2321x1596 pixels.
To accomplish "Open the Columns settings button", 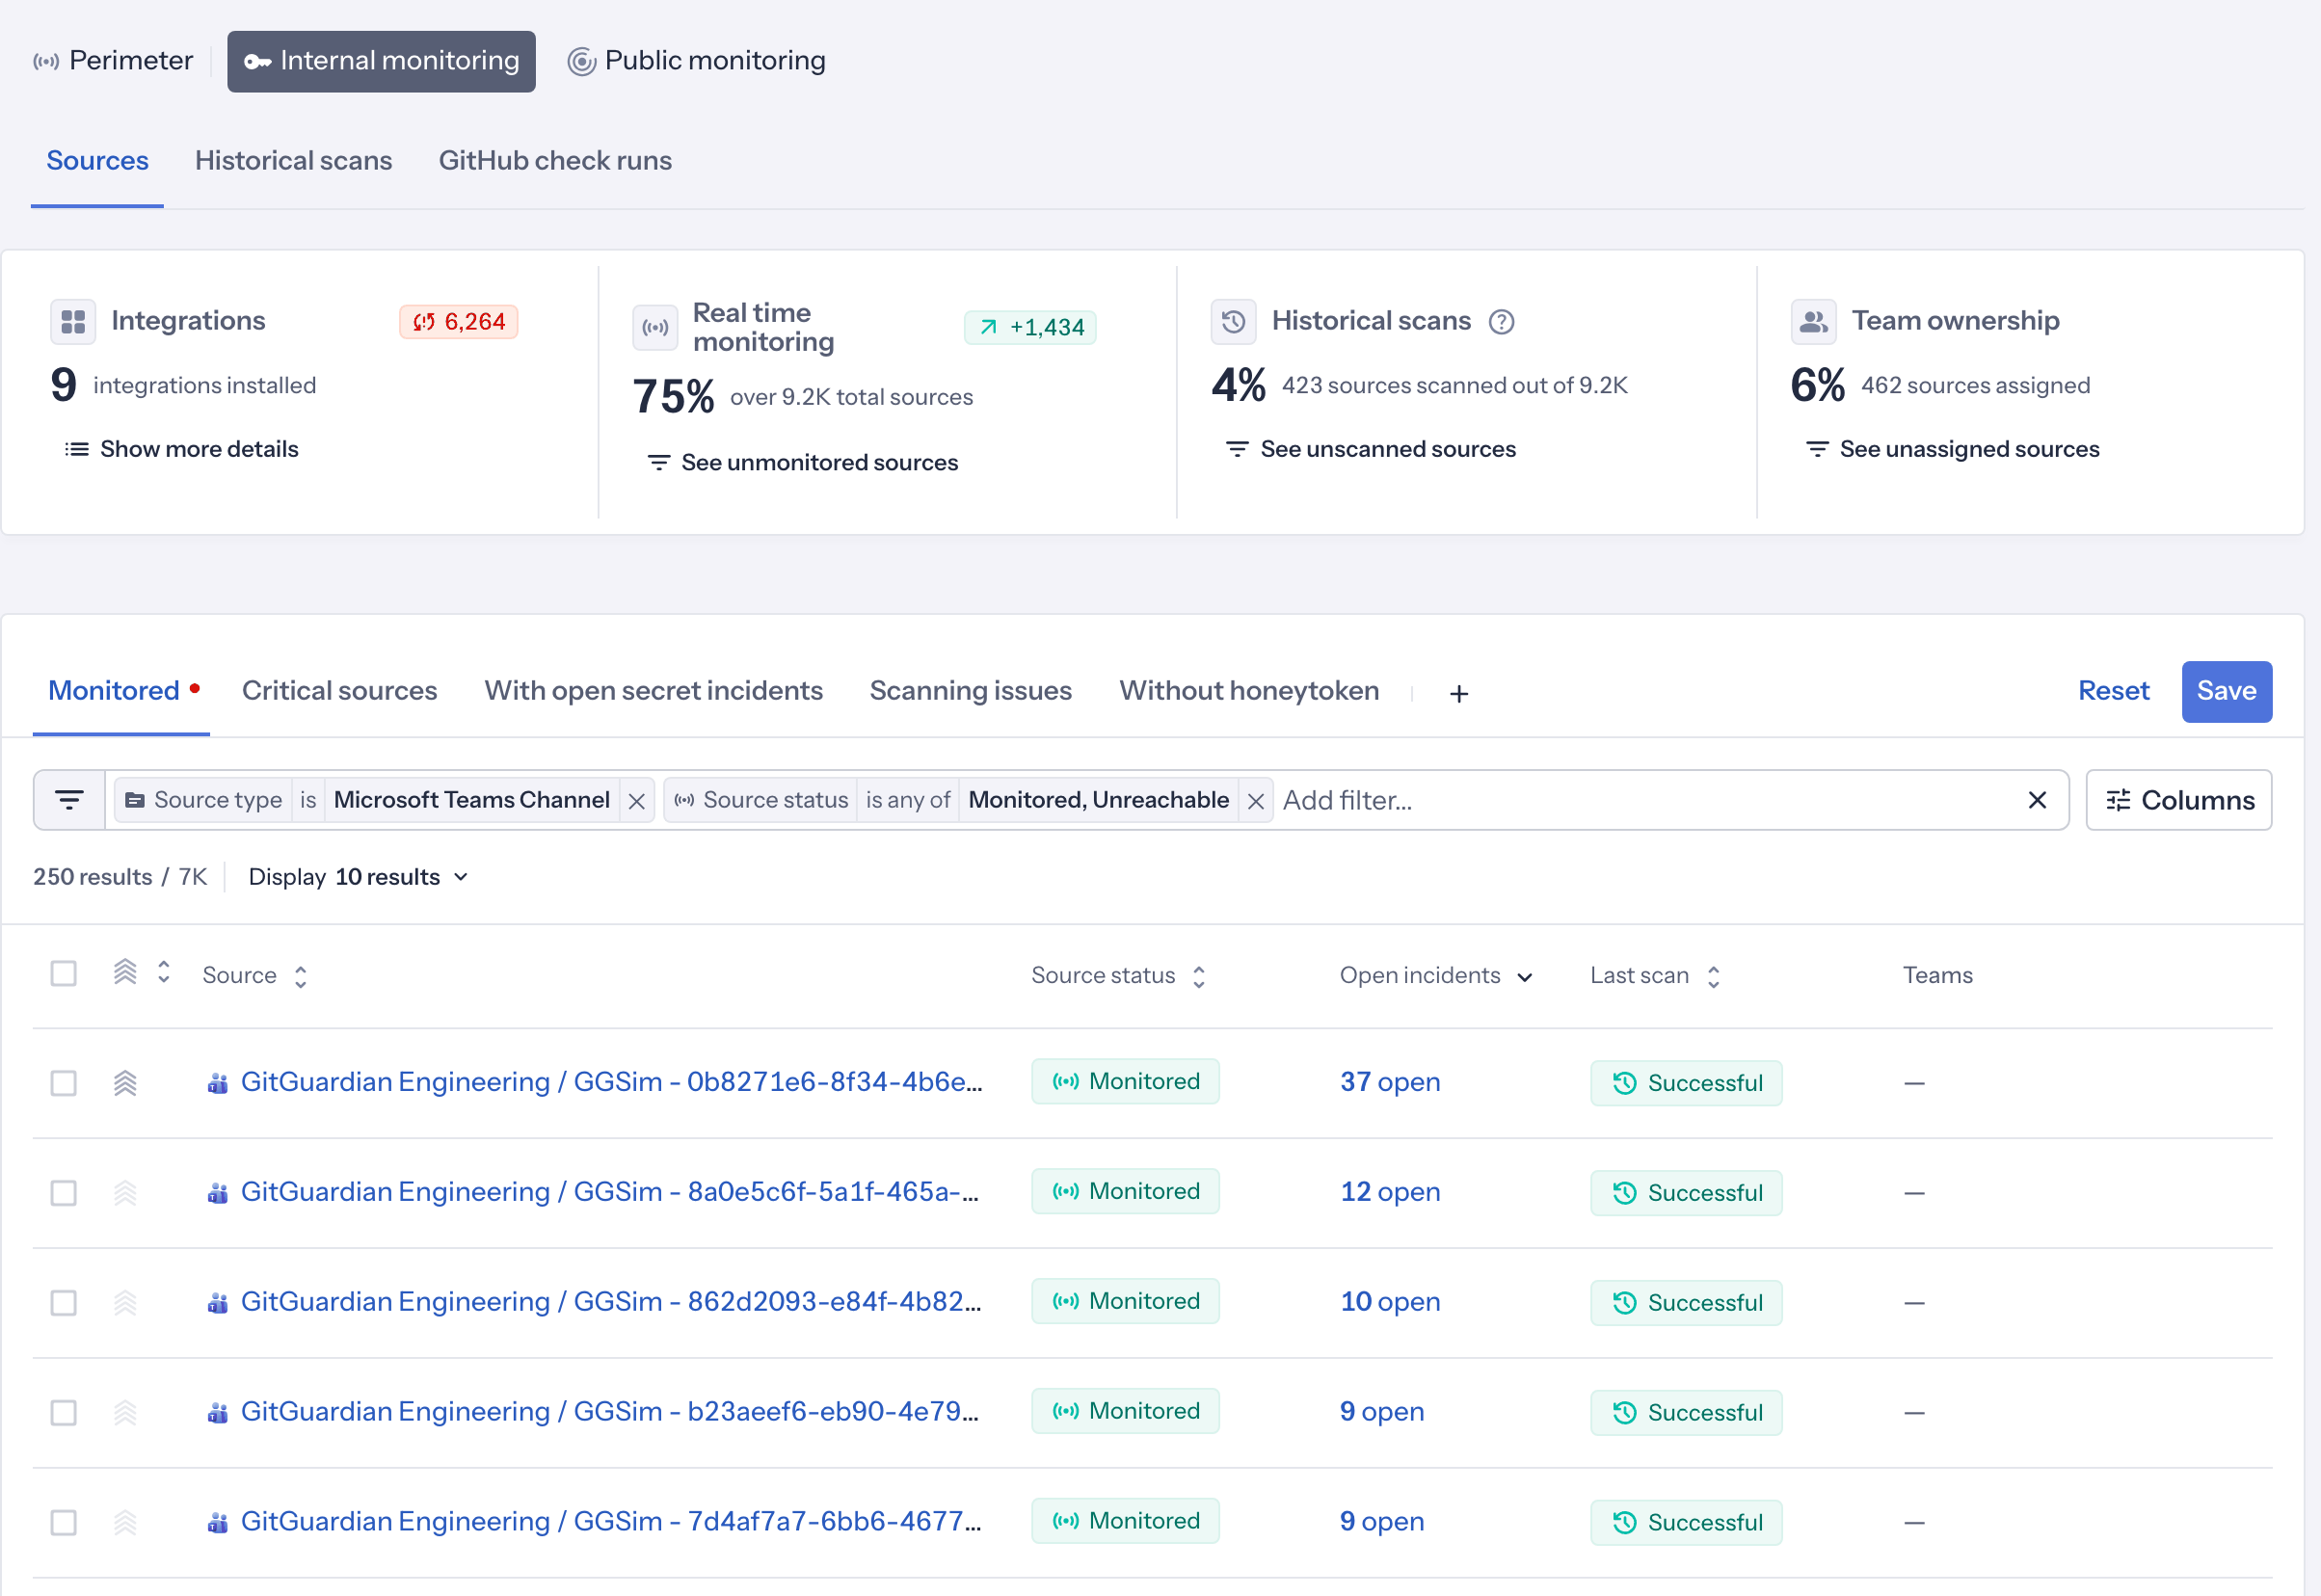I will (2178, 800).
